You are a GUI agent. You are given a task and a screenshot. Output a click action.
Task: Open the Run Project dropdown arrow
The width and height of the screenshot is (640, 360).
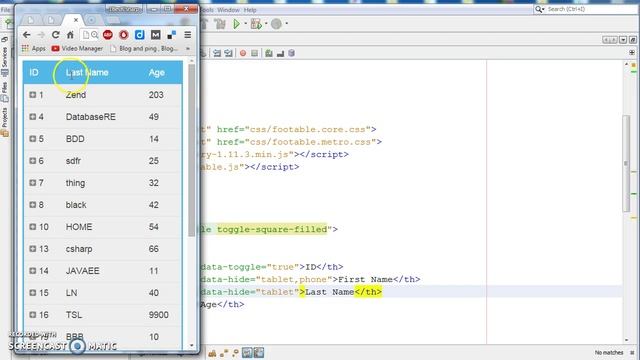245,24
